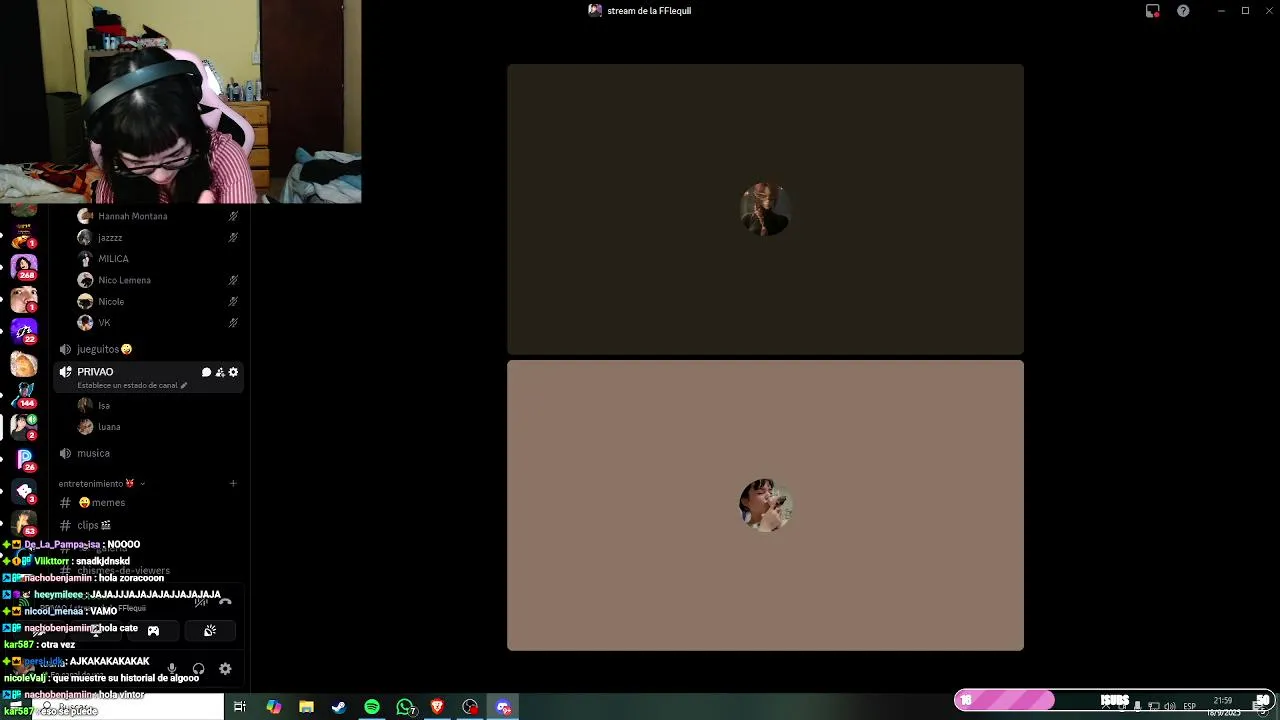The width and height of the screenshot is (1280, 720).
Task: Click the ESP language indicator
Action: point(1189,707)
